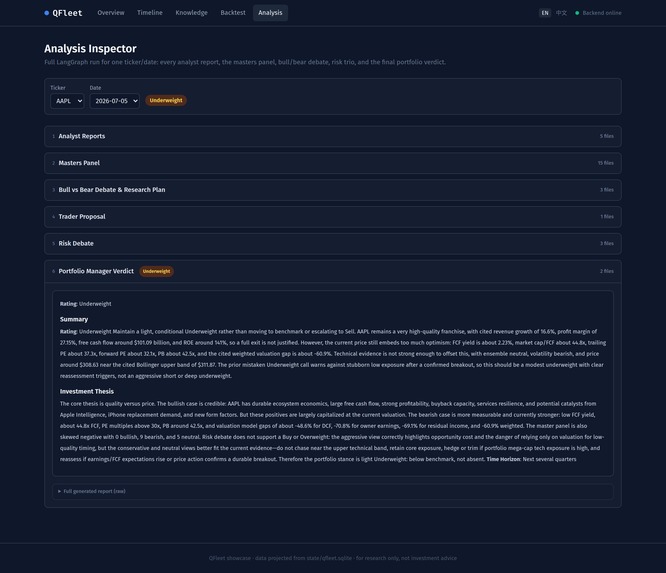The width and height of the screenshot is (666, 573).
Task: Click the Summary heading
Action: (x=74, y=319)
